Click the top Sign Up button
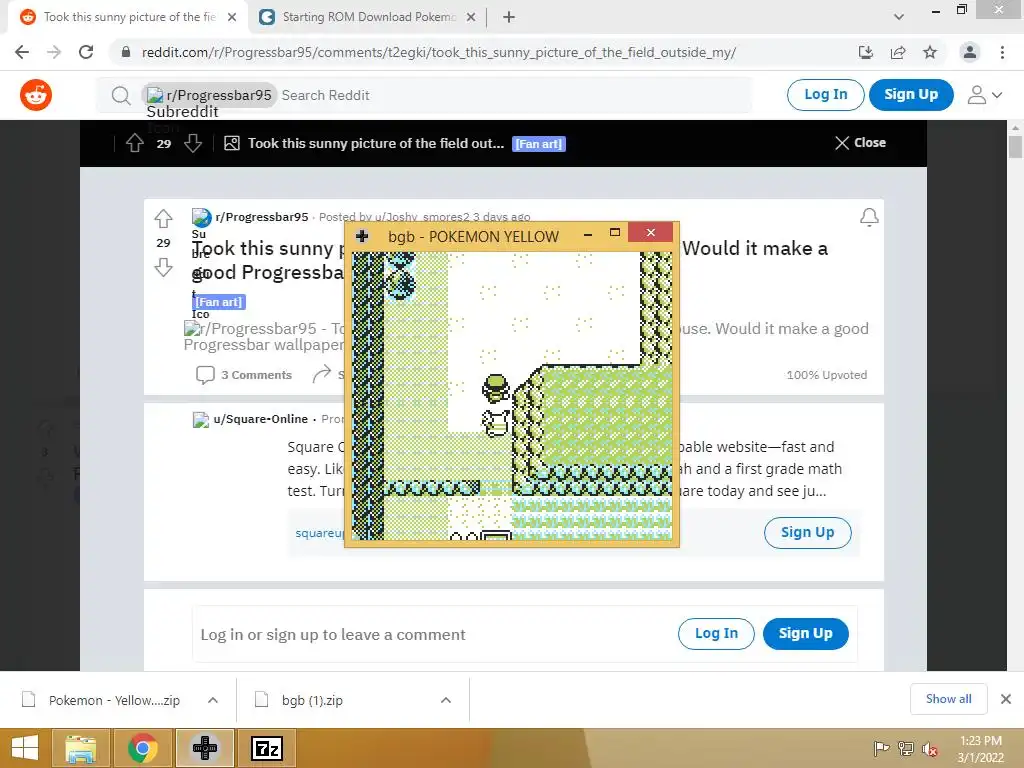 911,95
